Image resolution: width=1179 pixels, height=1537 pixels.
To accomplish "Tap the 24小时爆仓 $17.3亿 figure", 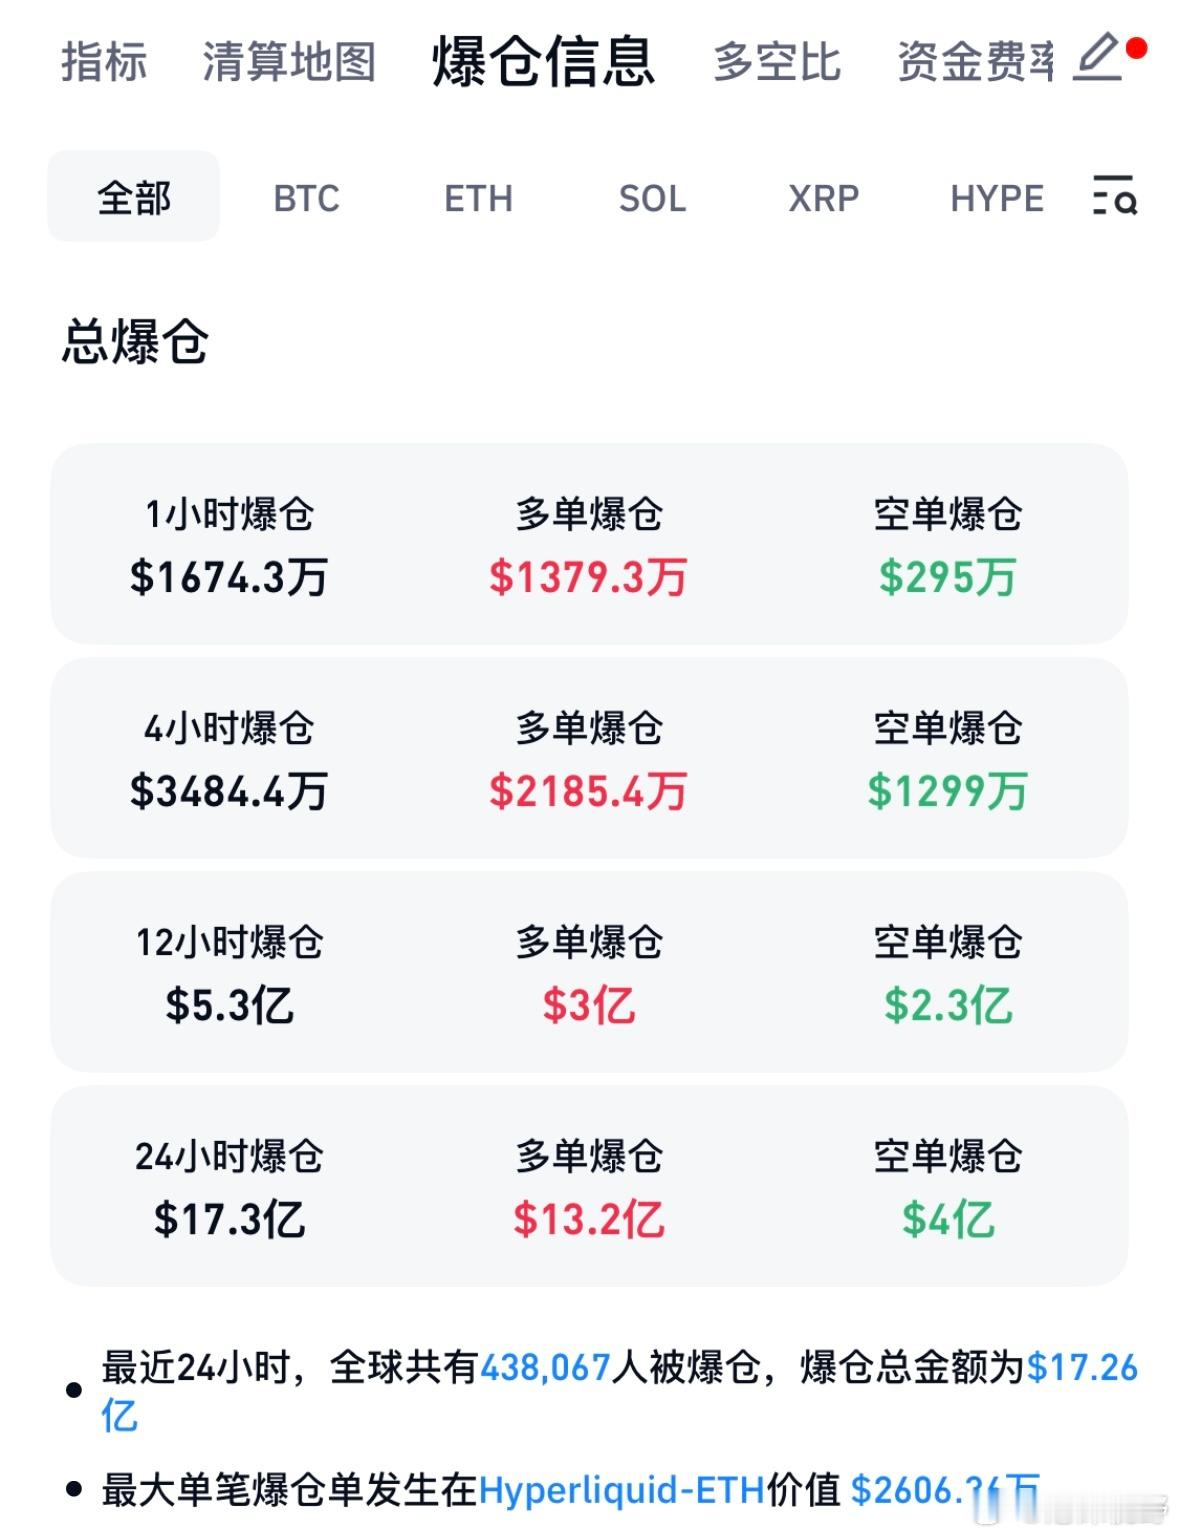I will [x=229, y=1219].
